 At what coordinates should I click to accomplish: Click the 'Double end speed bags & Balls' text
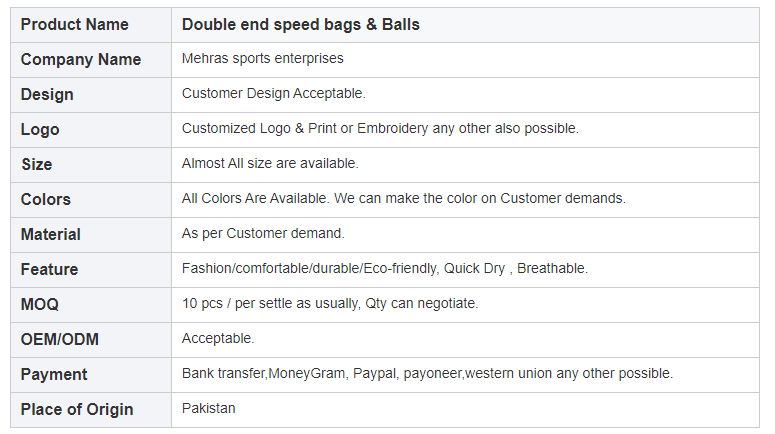(300, 25)
